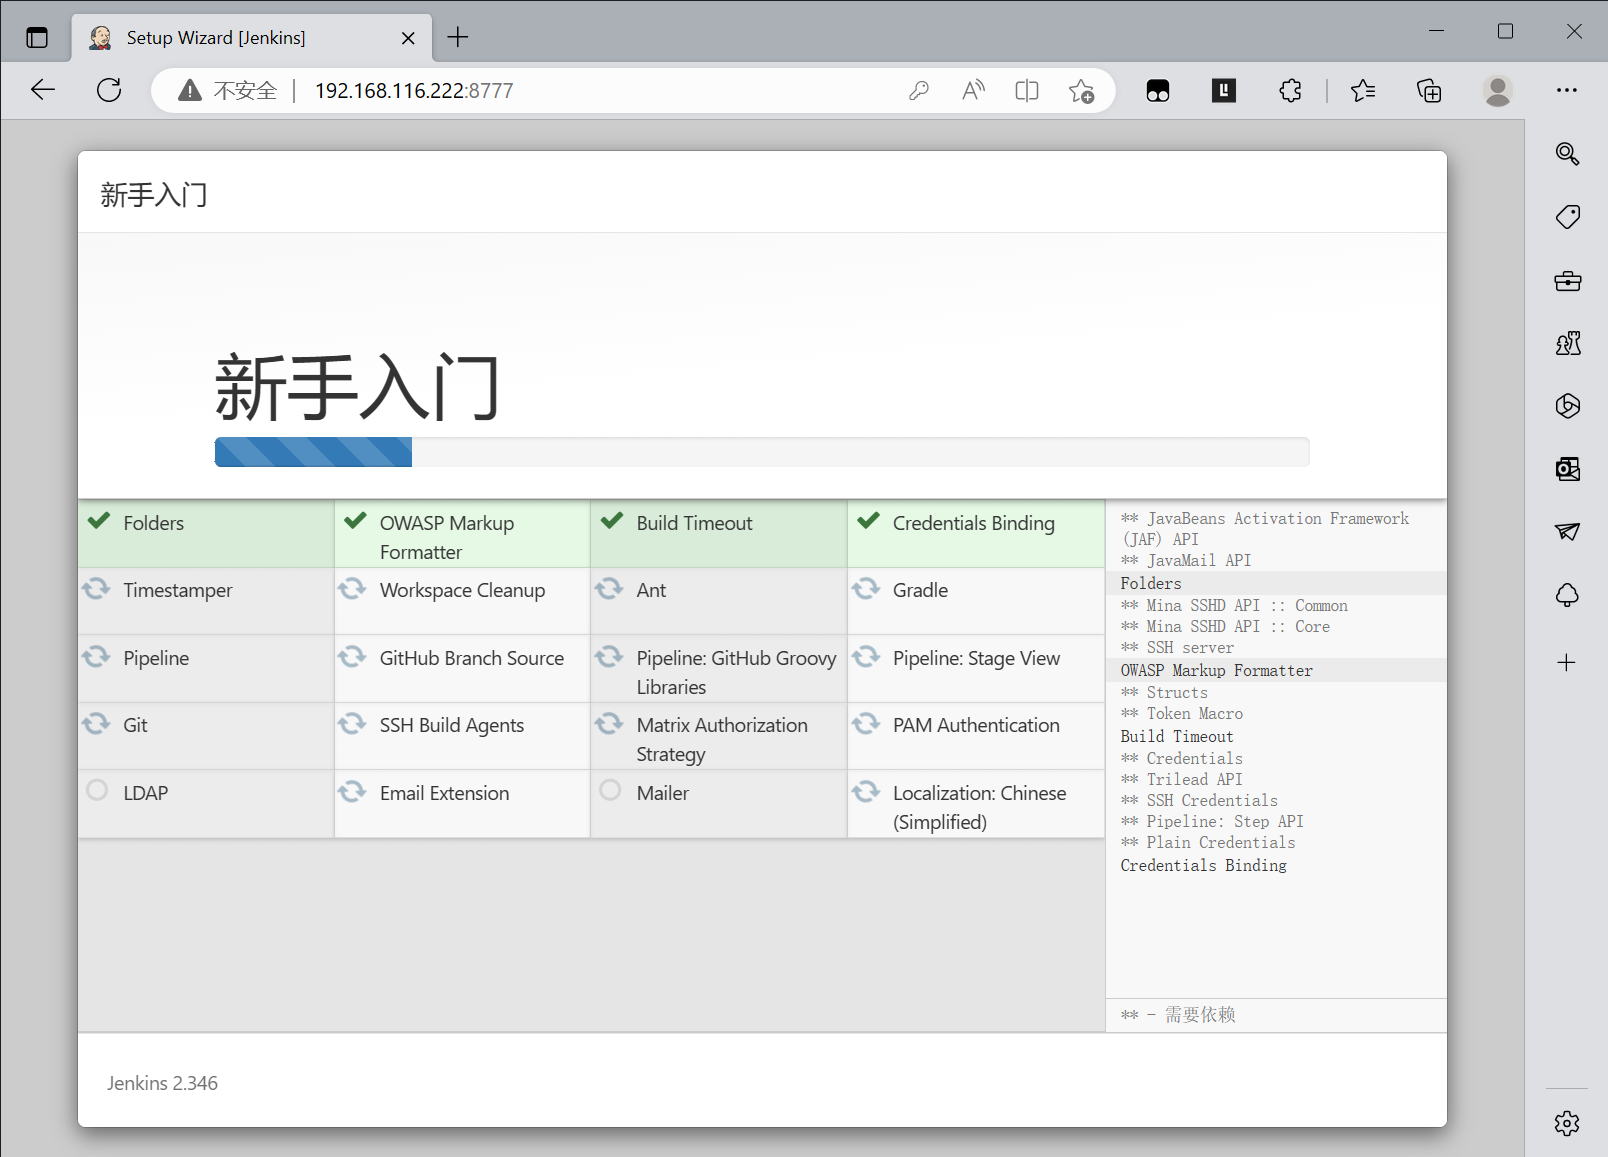1608x1157 pixels.
Task: Select Localization: Chinese (Simplified) plugin name
Action: pyautogui.click(x=979, y=808)
